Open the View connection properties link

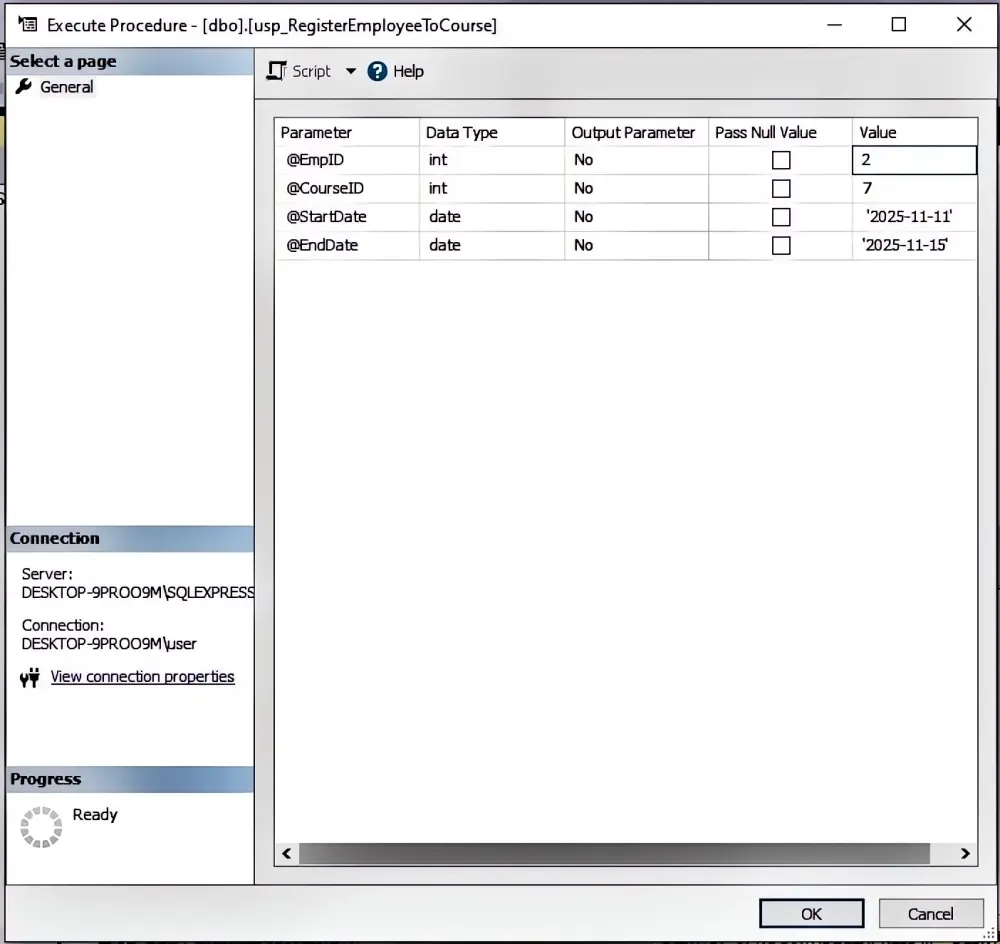142,677
